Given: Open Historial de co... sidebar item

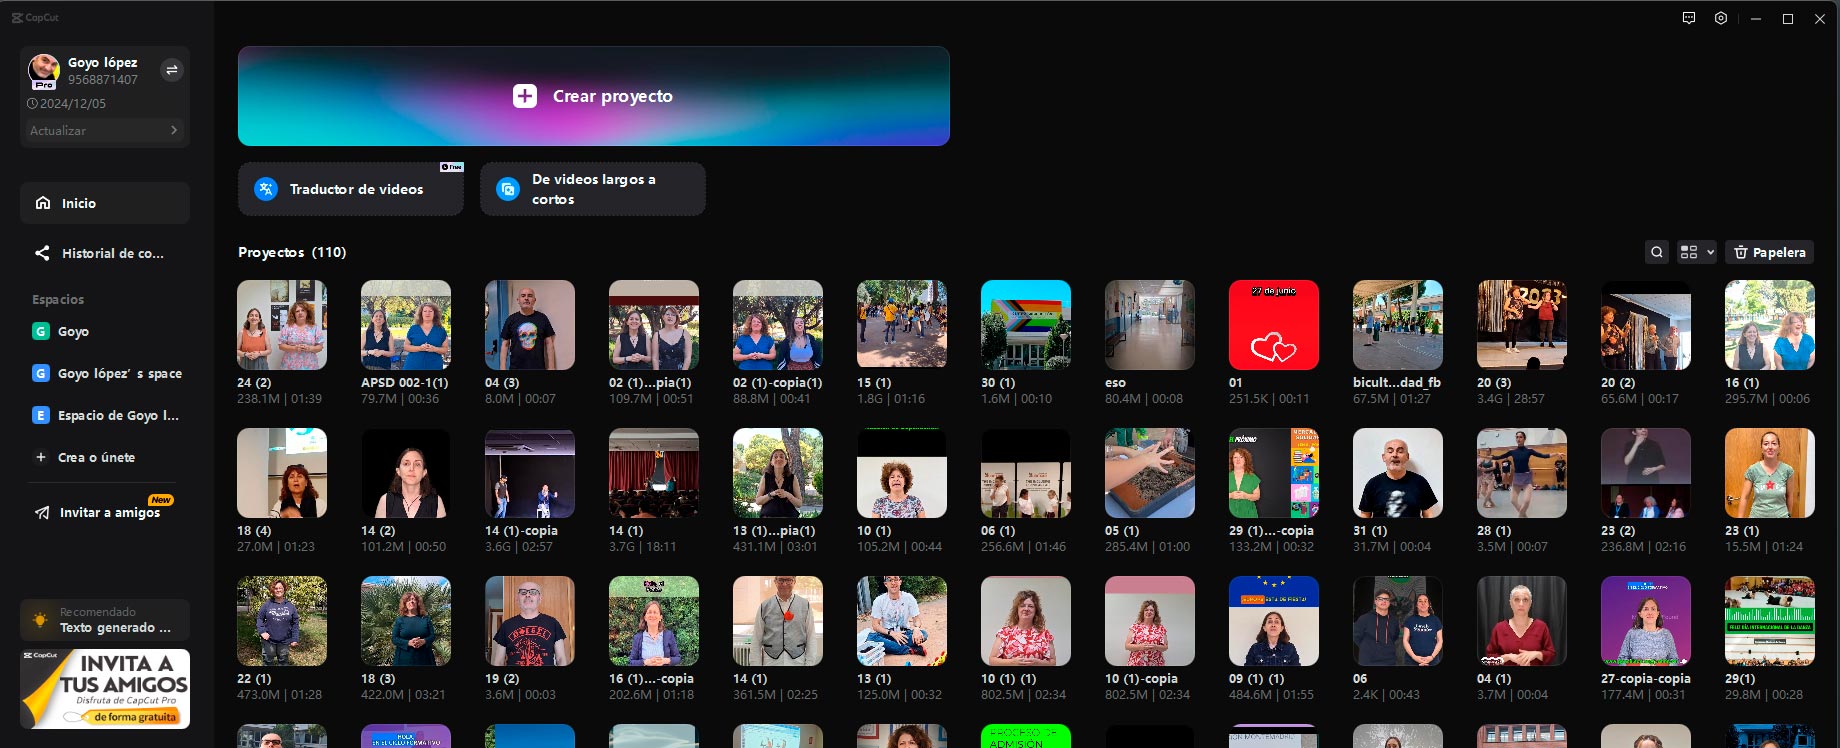Looking at the screenshot, I should [105, 253].
